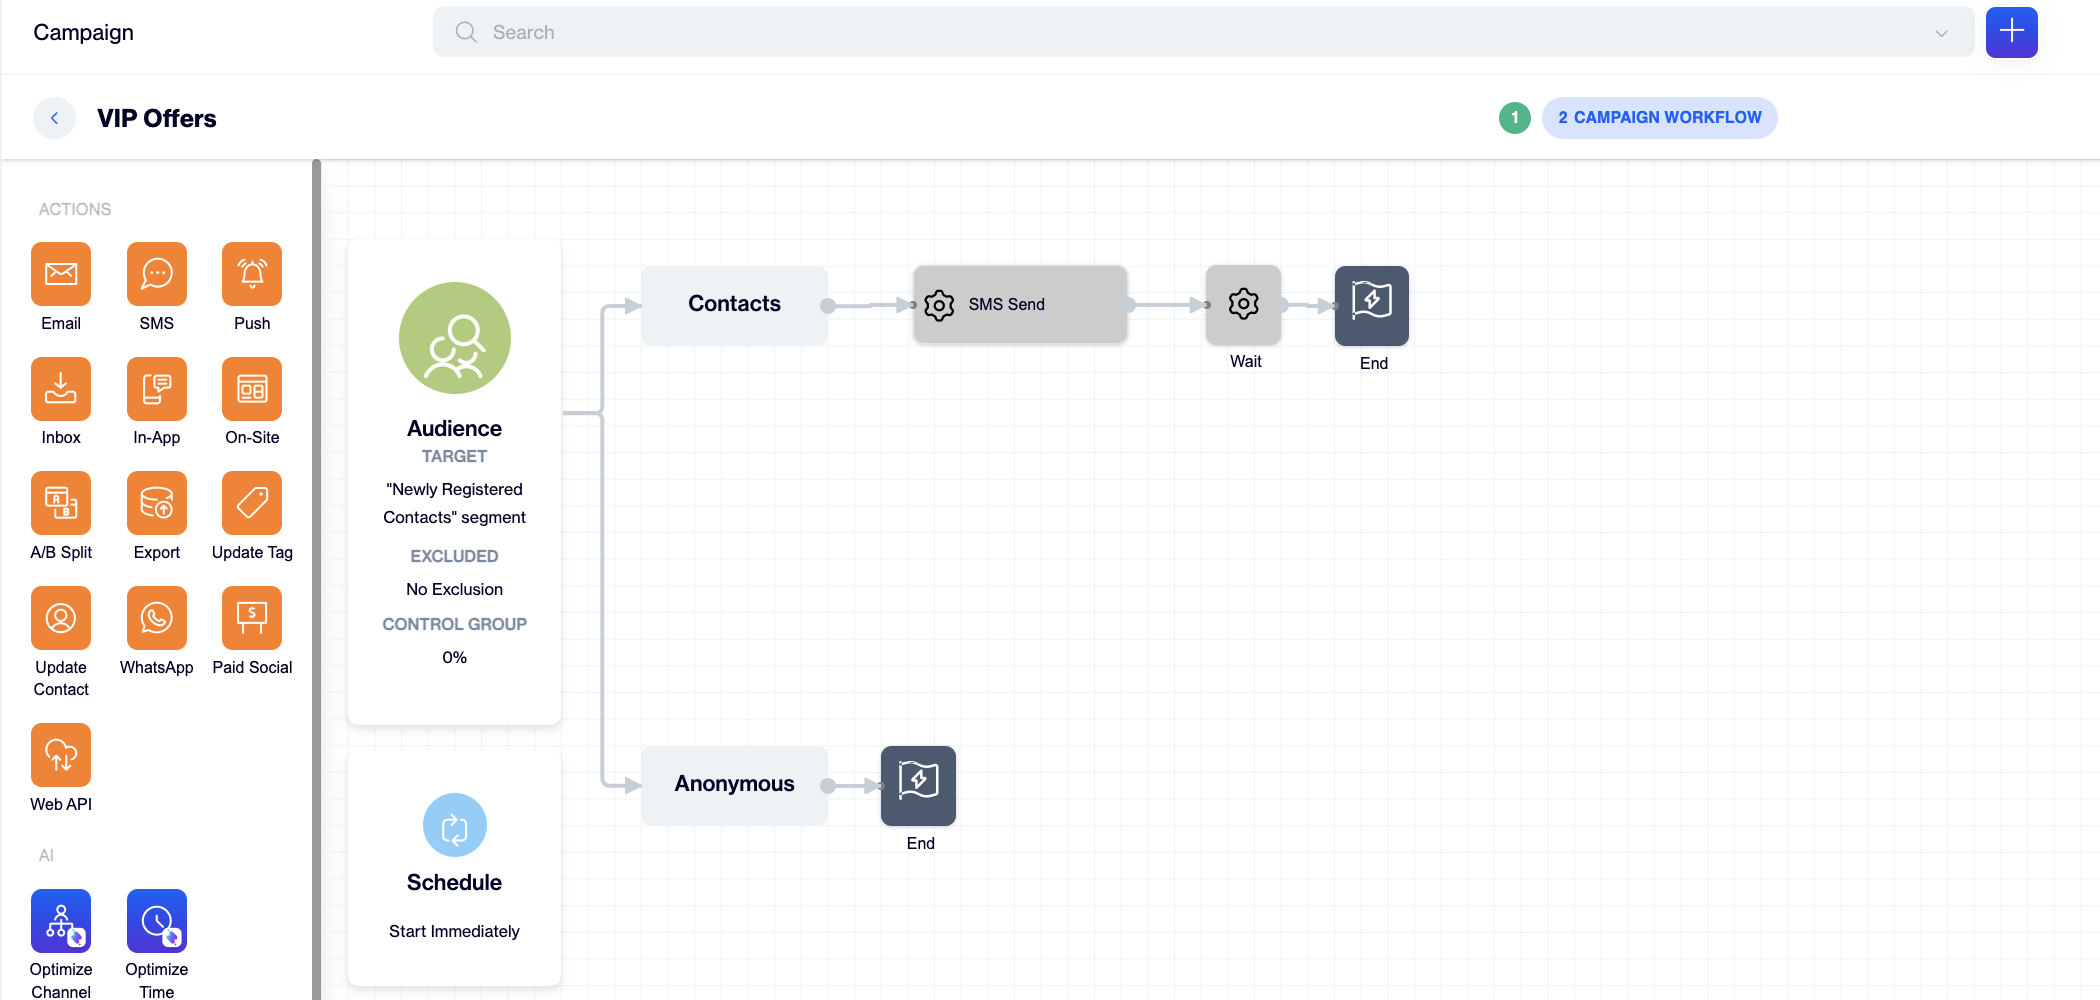Select the SMS action icon
Viewport: 2100px width, 1000px height.
[x=157, y=274]
